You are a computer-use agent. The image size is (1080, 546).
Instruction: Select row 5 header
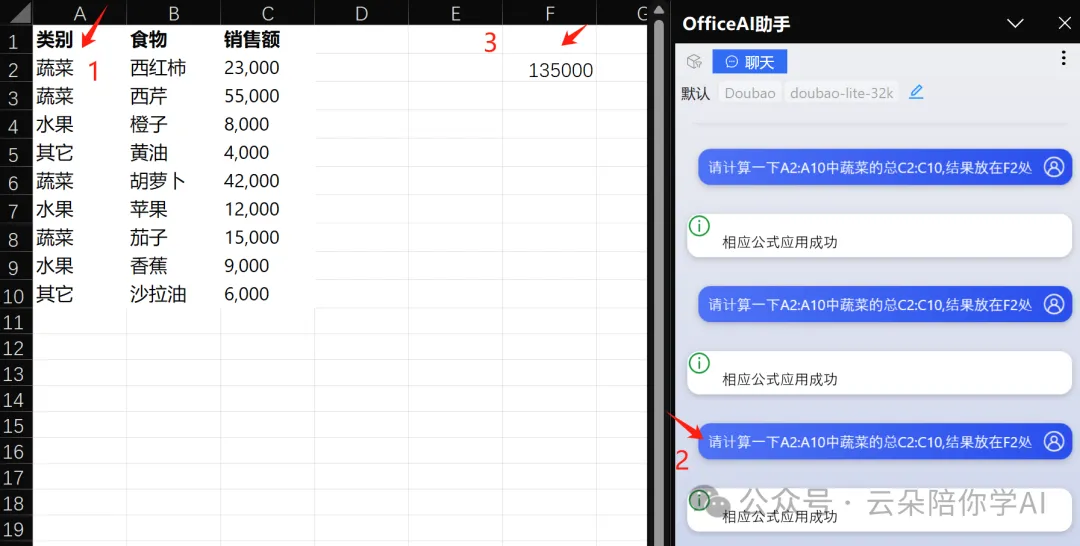click(x=16, y=154)
